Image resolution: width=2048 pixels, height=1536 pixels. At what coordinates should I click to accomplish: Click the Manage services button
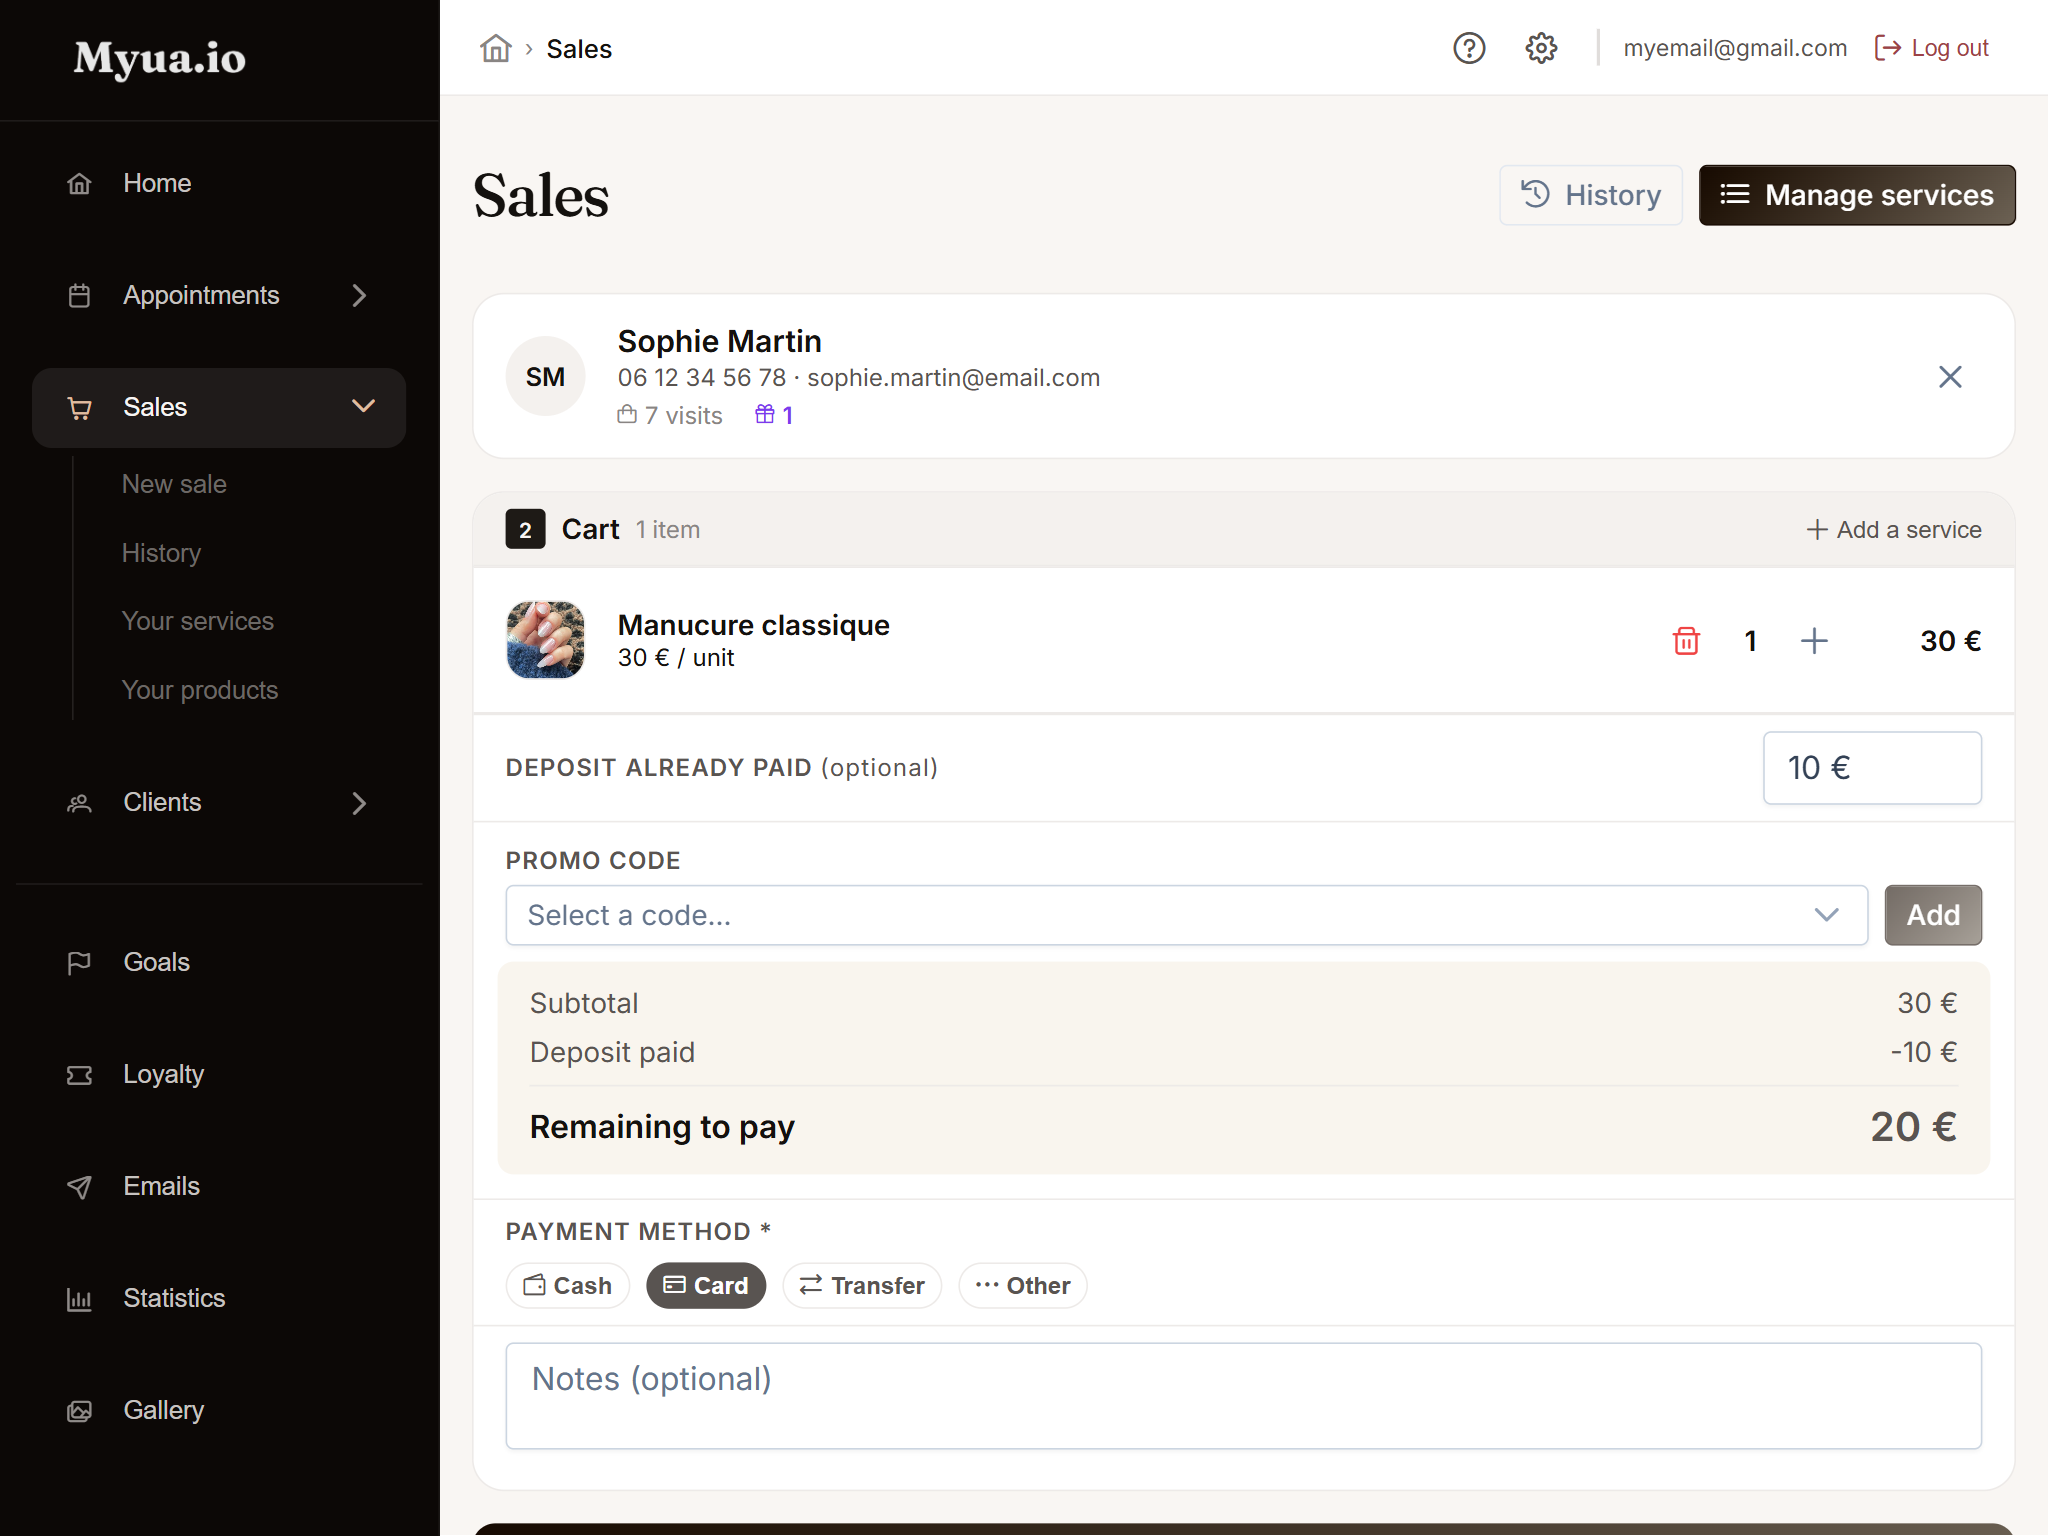(x=1857, y=195)
